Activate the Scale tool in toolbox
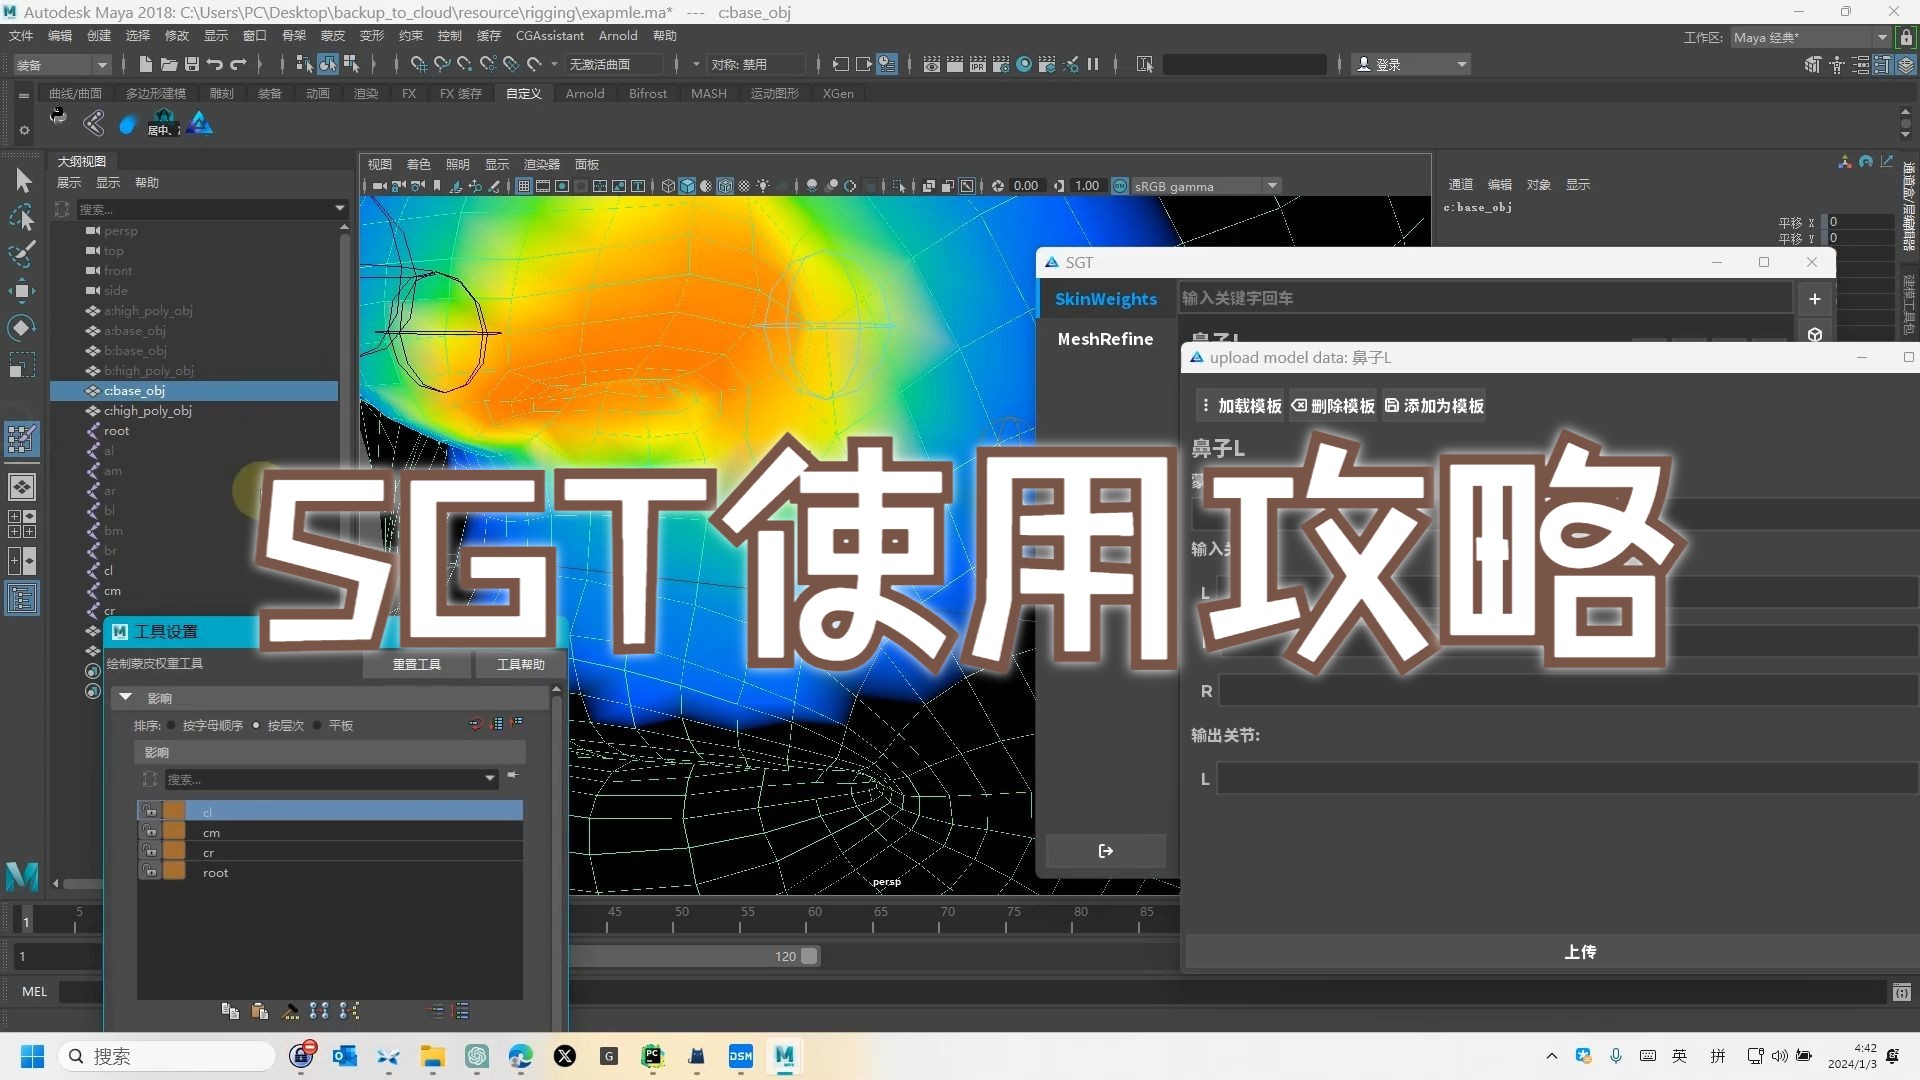This screenshot has width=1920, height=1080. coord(22,364)
